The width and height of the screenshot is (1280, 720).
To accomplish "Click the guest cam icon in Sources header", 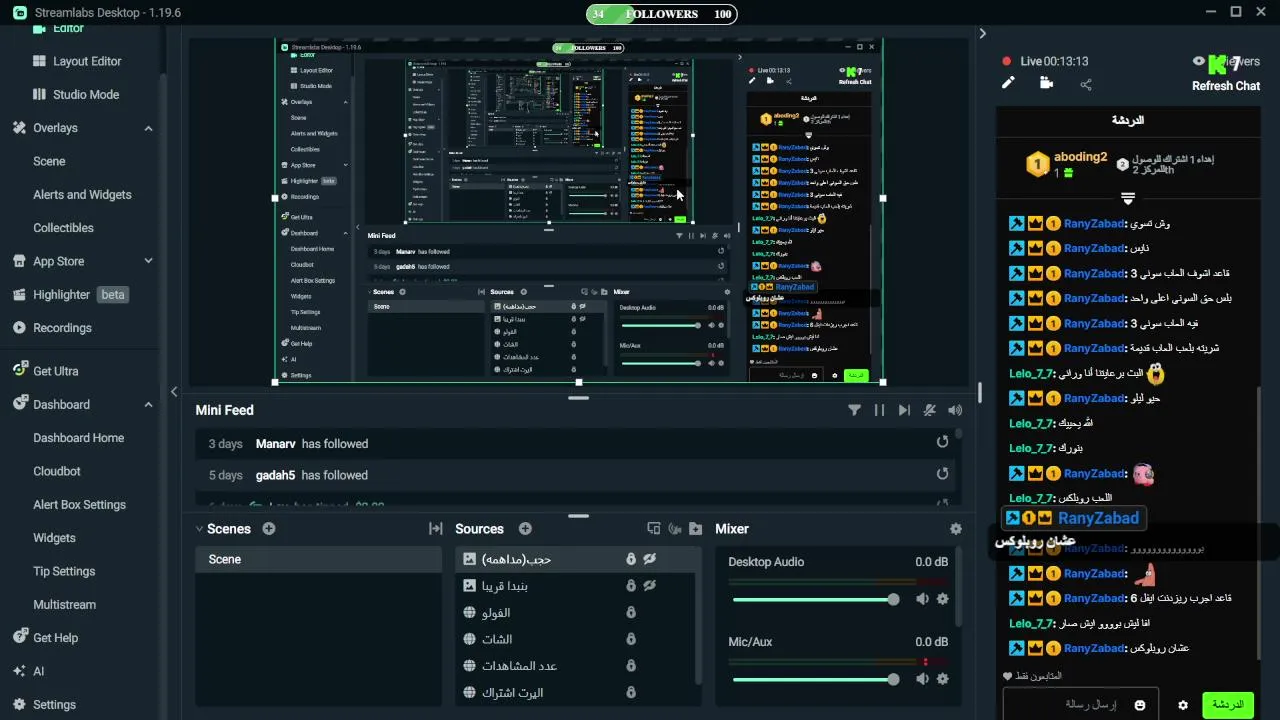I will click(x=675, y=529).
